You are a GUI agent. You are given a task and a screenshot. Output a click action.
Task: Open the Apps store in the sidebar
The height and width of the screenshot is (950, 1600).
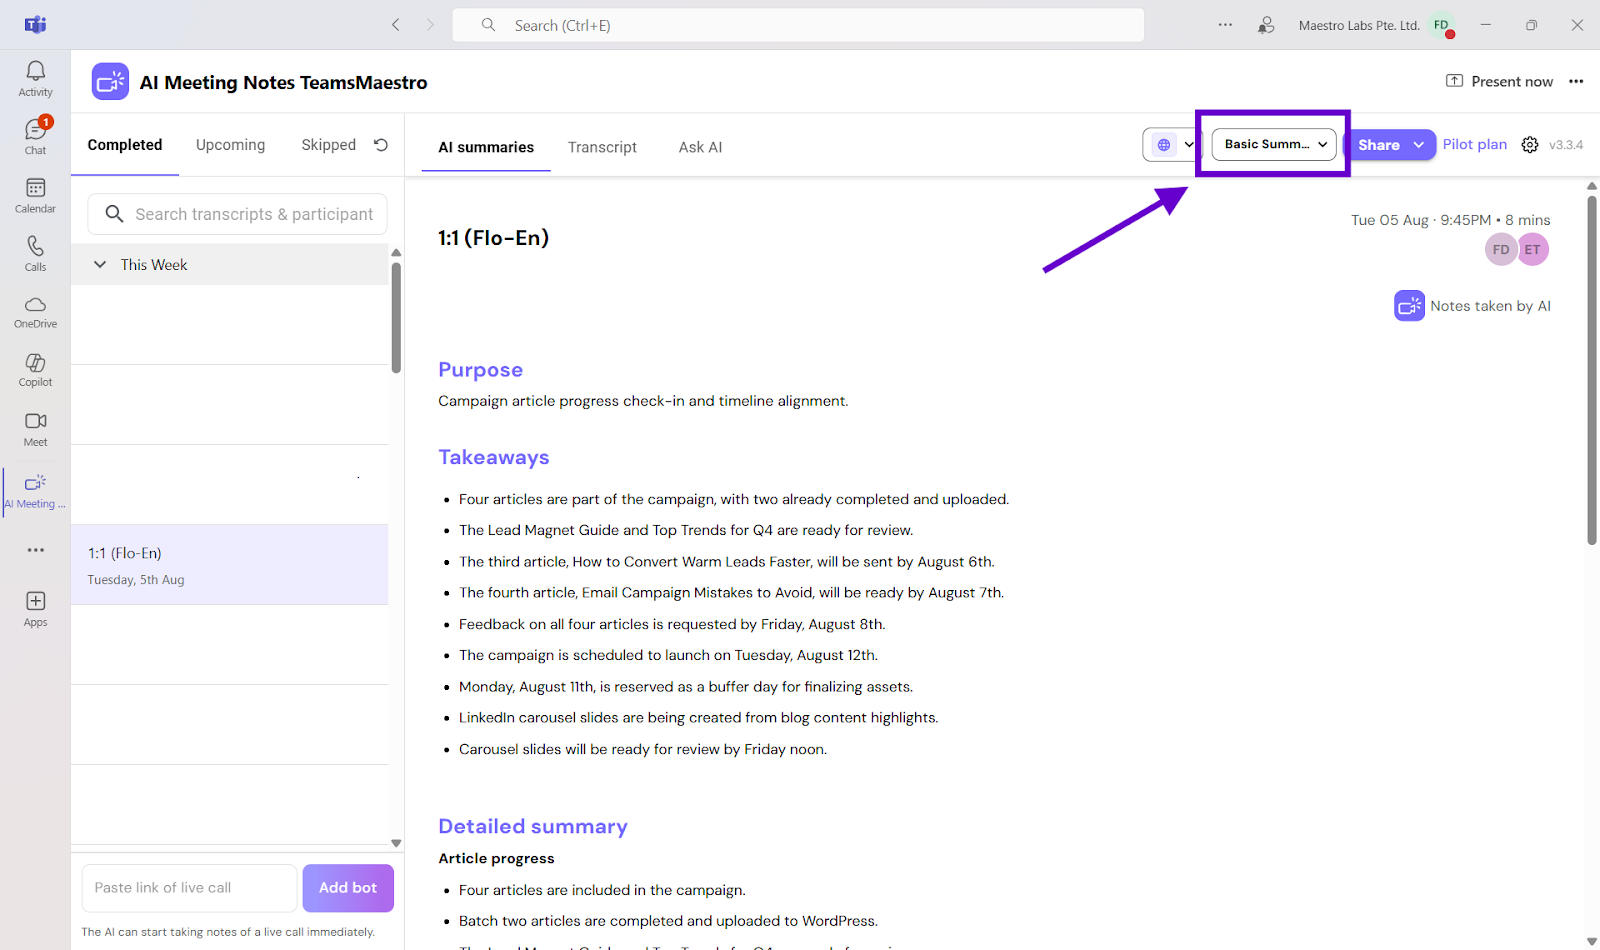tap(35, 608)
